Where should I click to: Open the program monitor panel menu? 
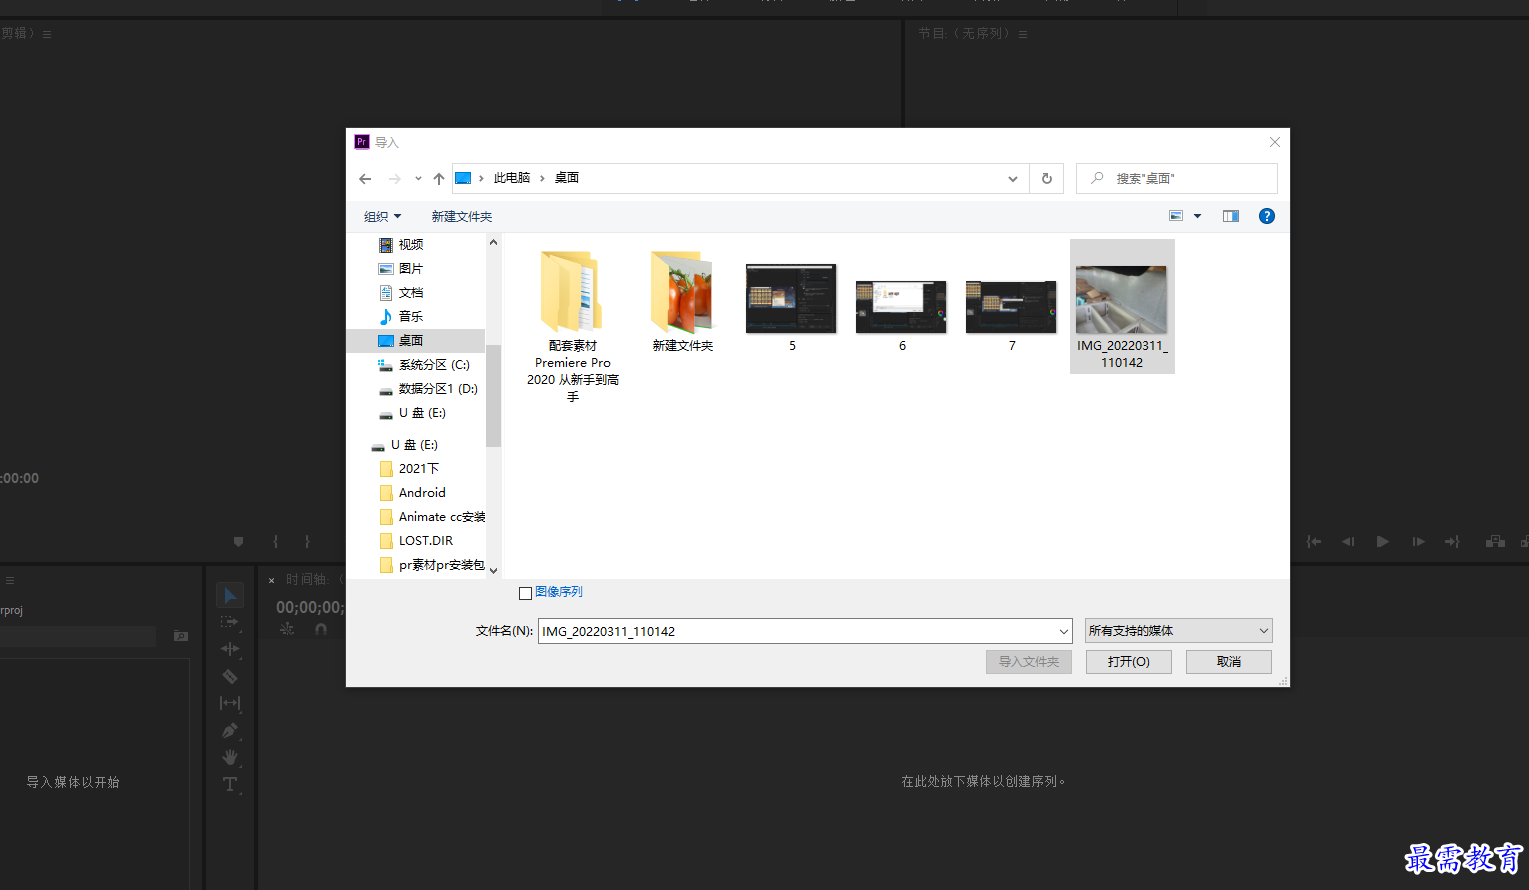click(x=1022, y=34)
